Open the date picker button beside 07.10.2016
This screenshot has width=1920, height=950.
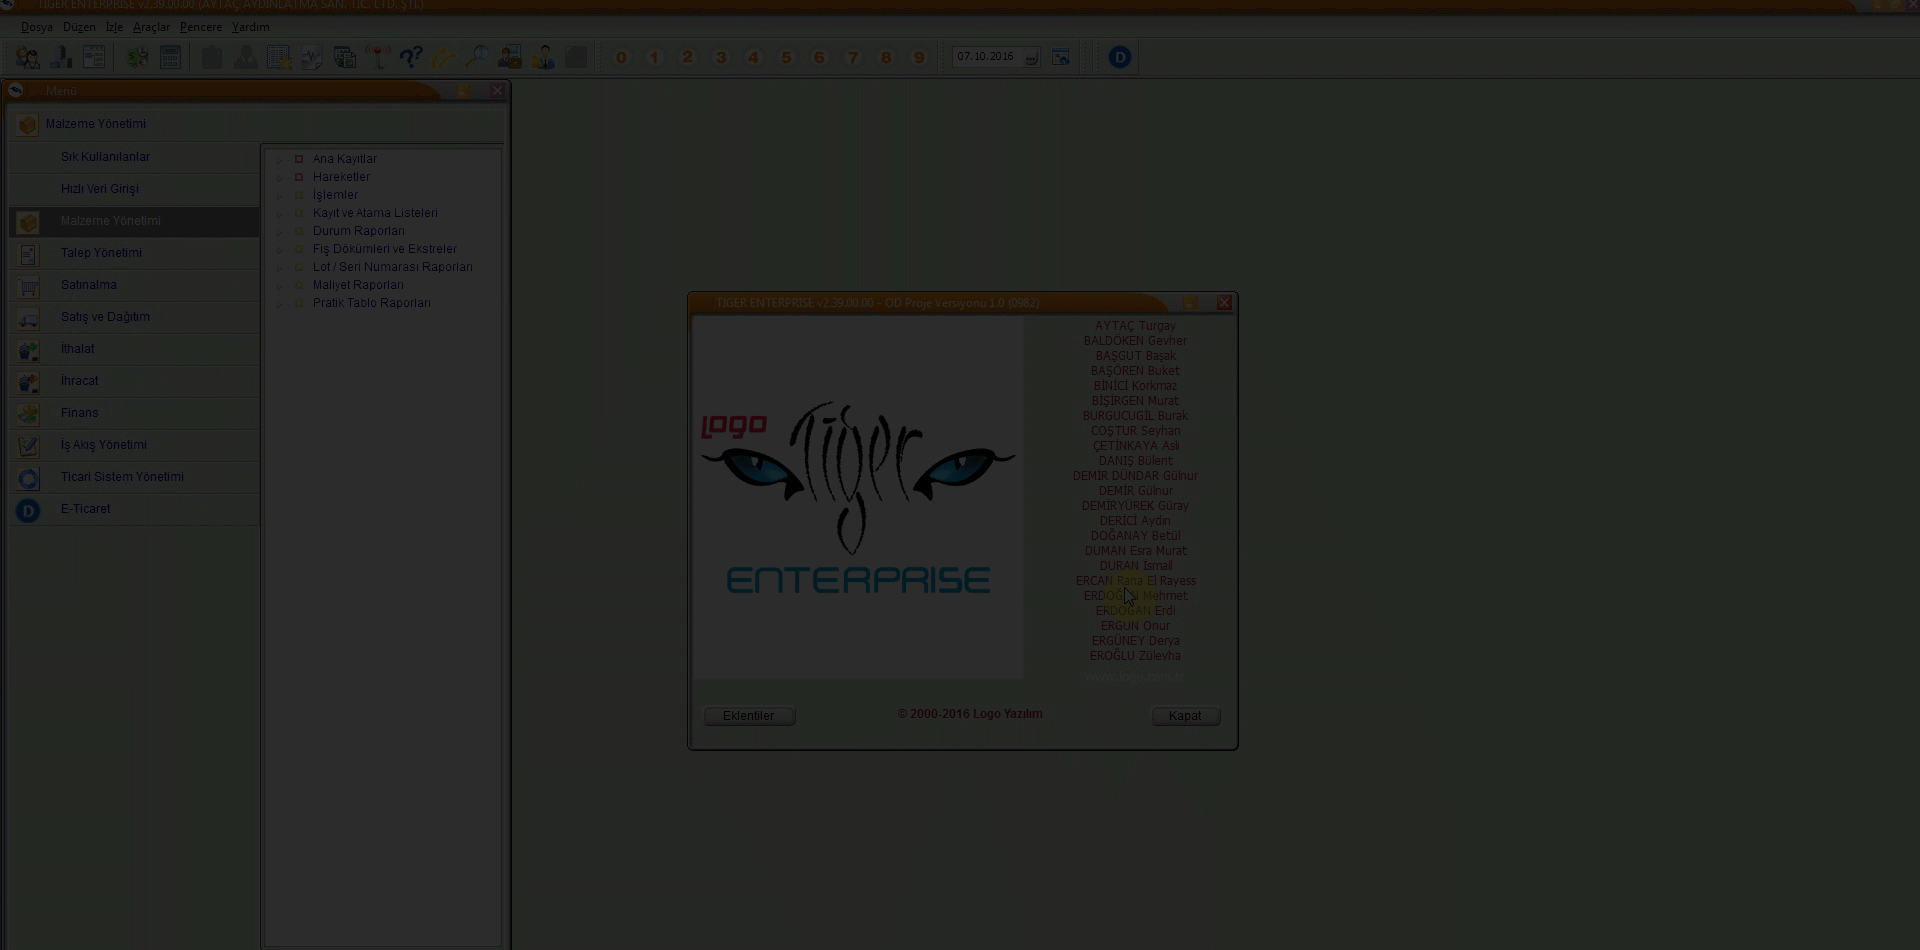point(1032,58)
